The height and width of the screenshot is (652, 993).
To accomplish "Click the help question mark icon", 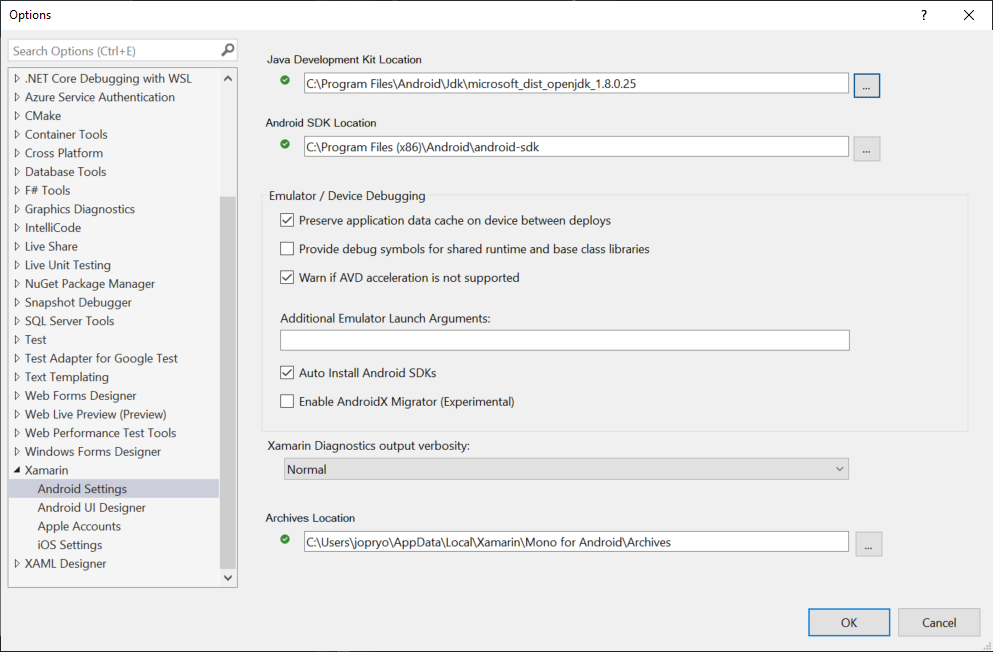I will (924, 15).
